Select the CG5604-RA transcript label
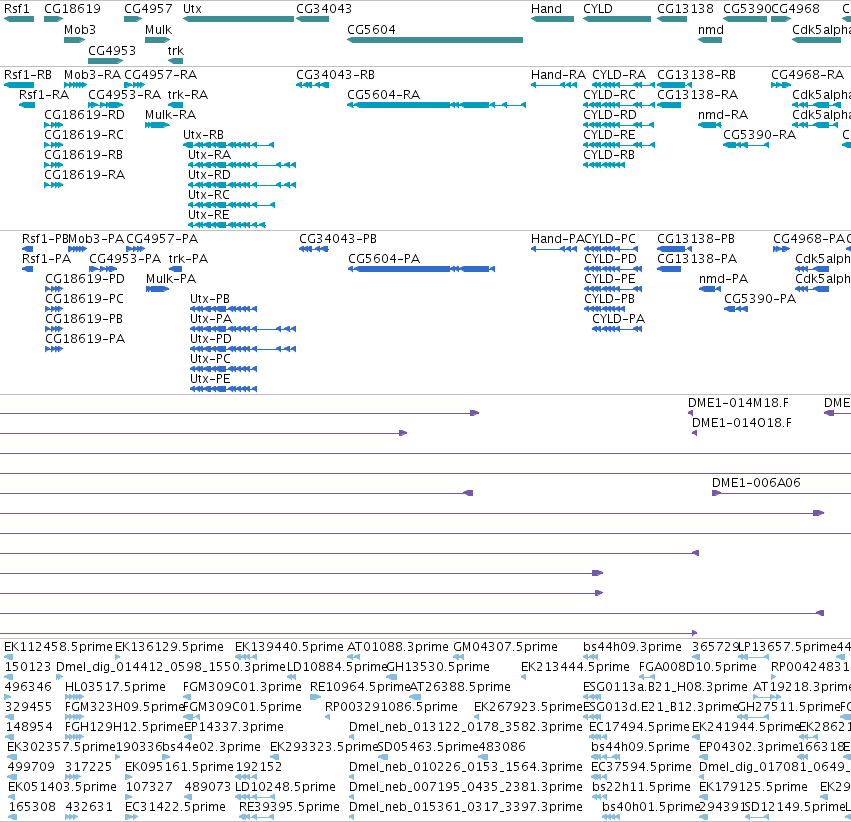Screen dimensions: 851x822 pos(384,95)
